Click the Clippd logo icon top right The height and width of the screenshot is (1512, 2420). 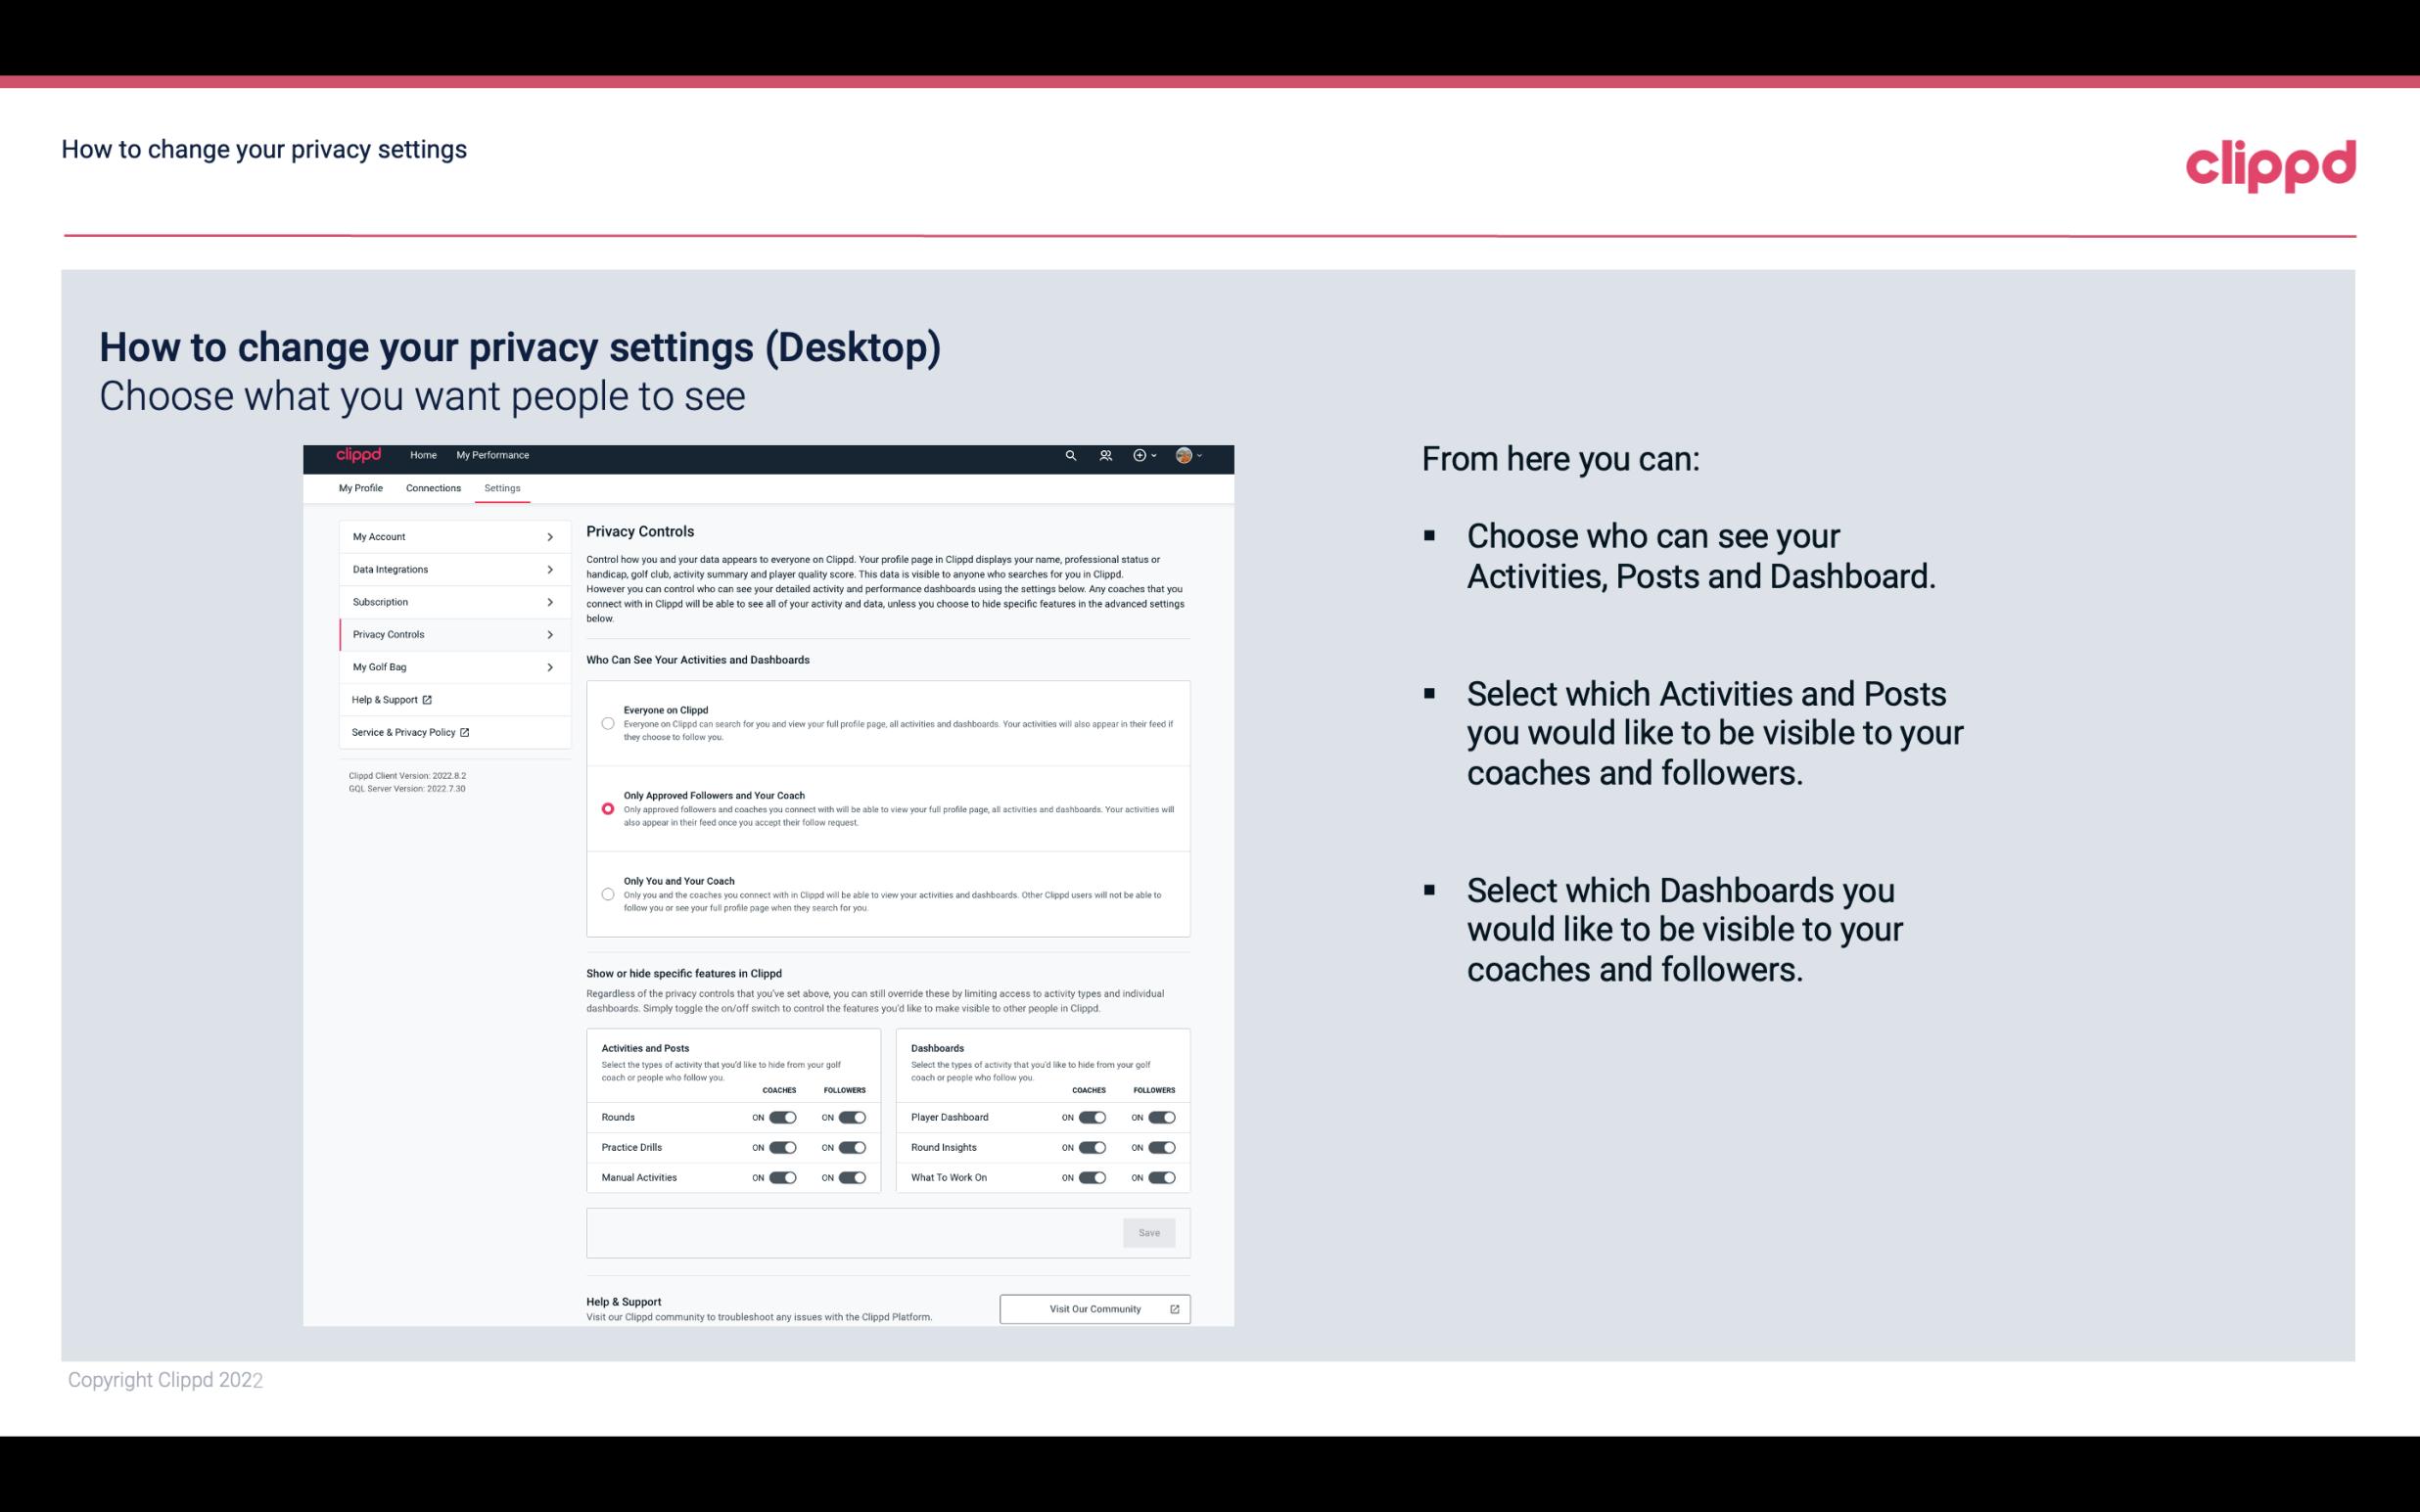pyautogui.click(x=2270, y=163)
